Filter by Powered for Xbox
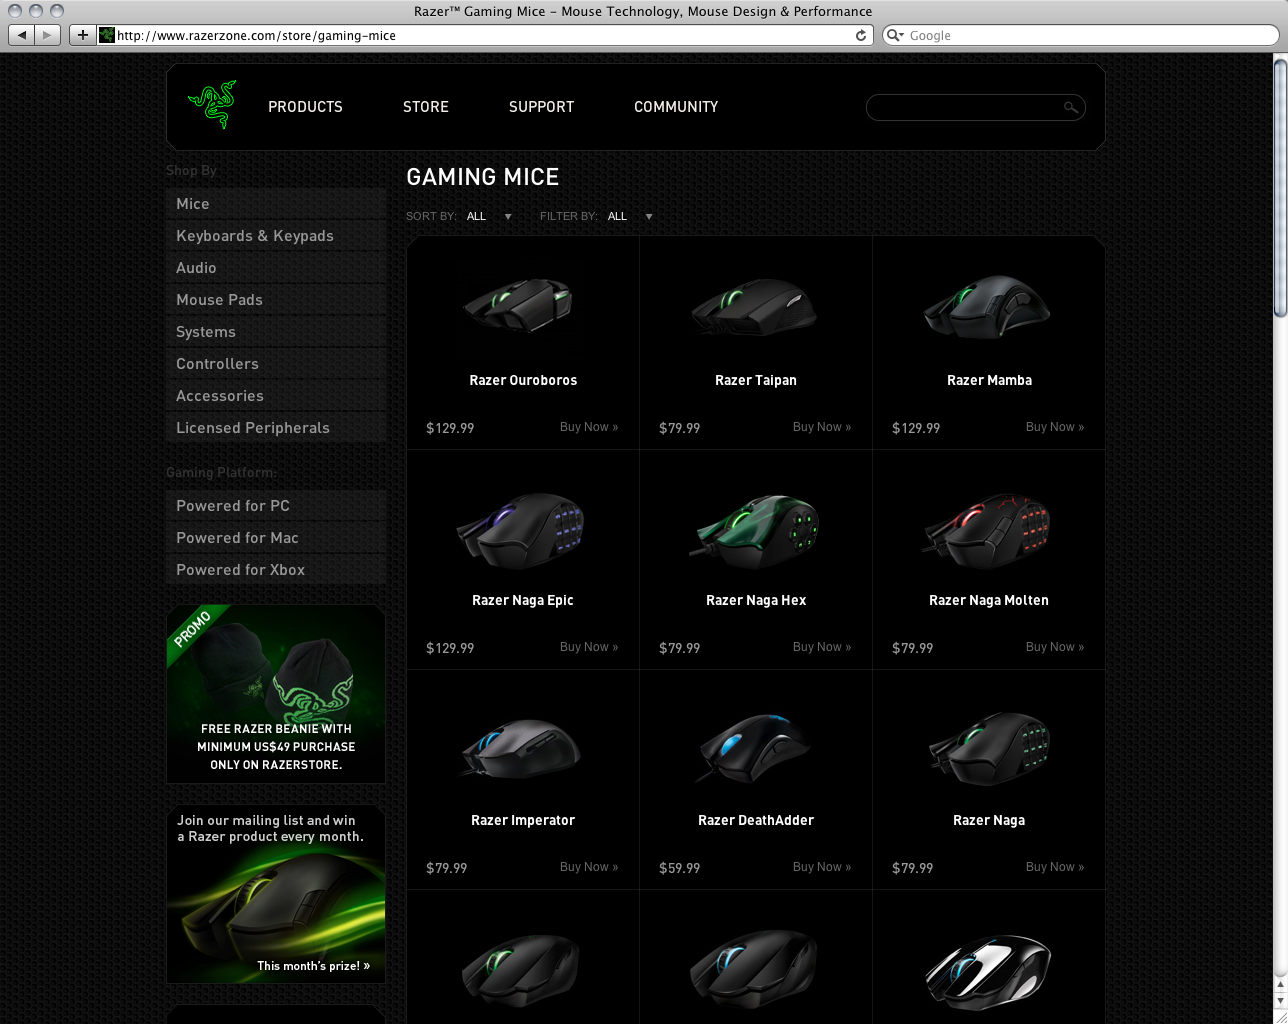Image resolution: width=1288 pixels, height=1024 pixels. (x=276, y=570)
